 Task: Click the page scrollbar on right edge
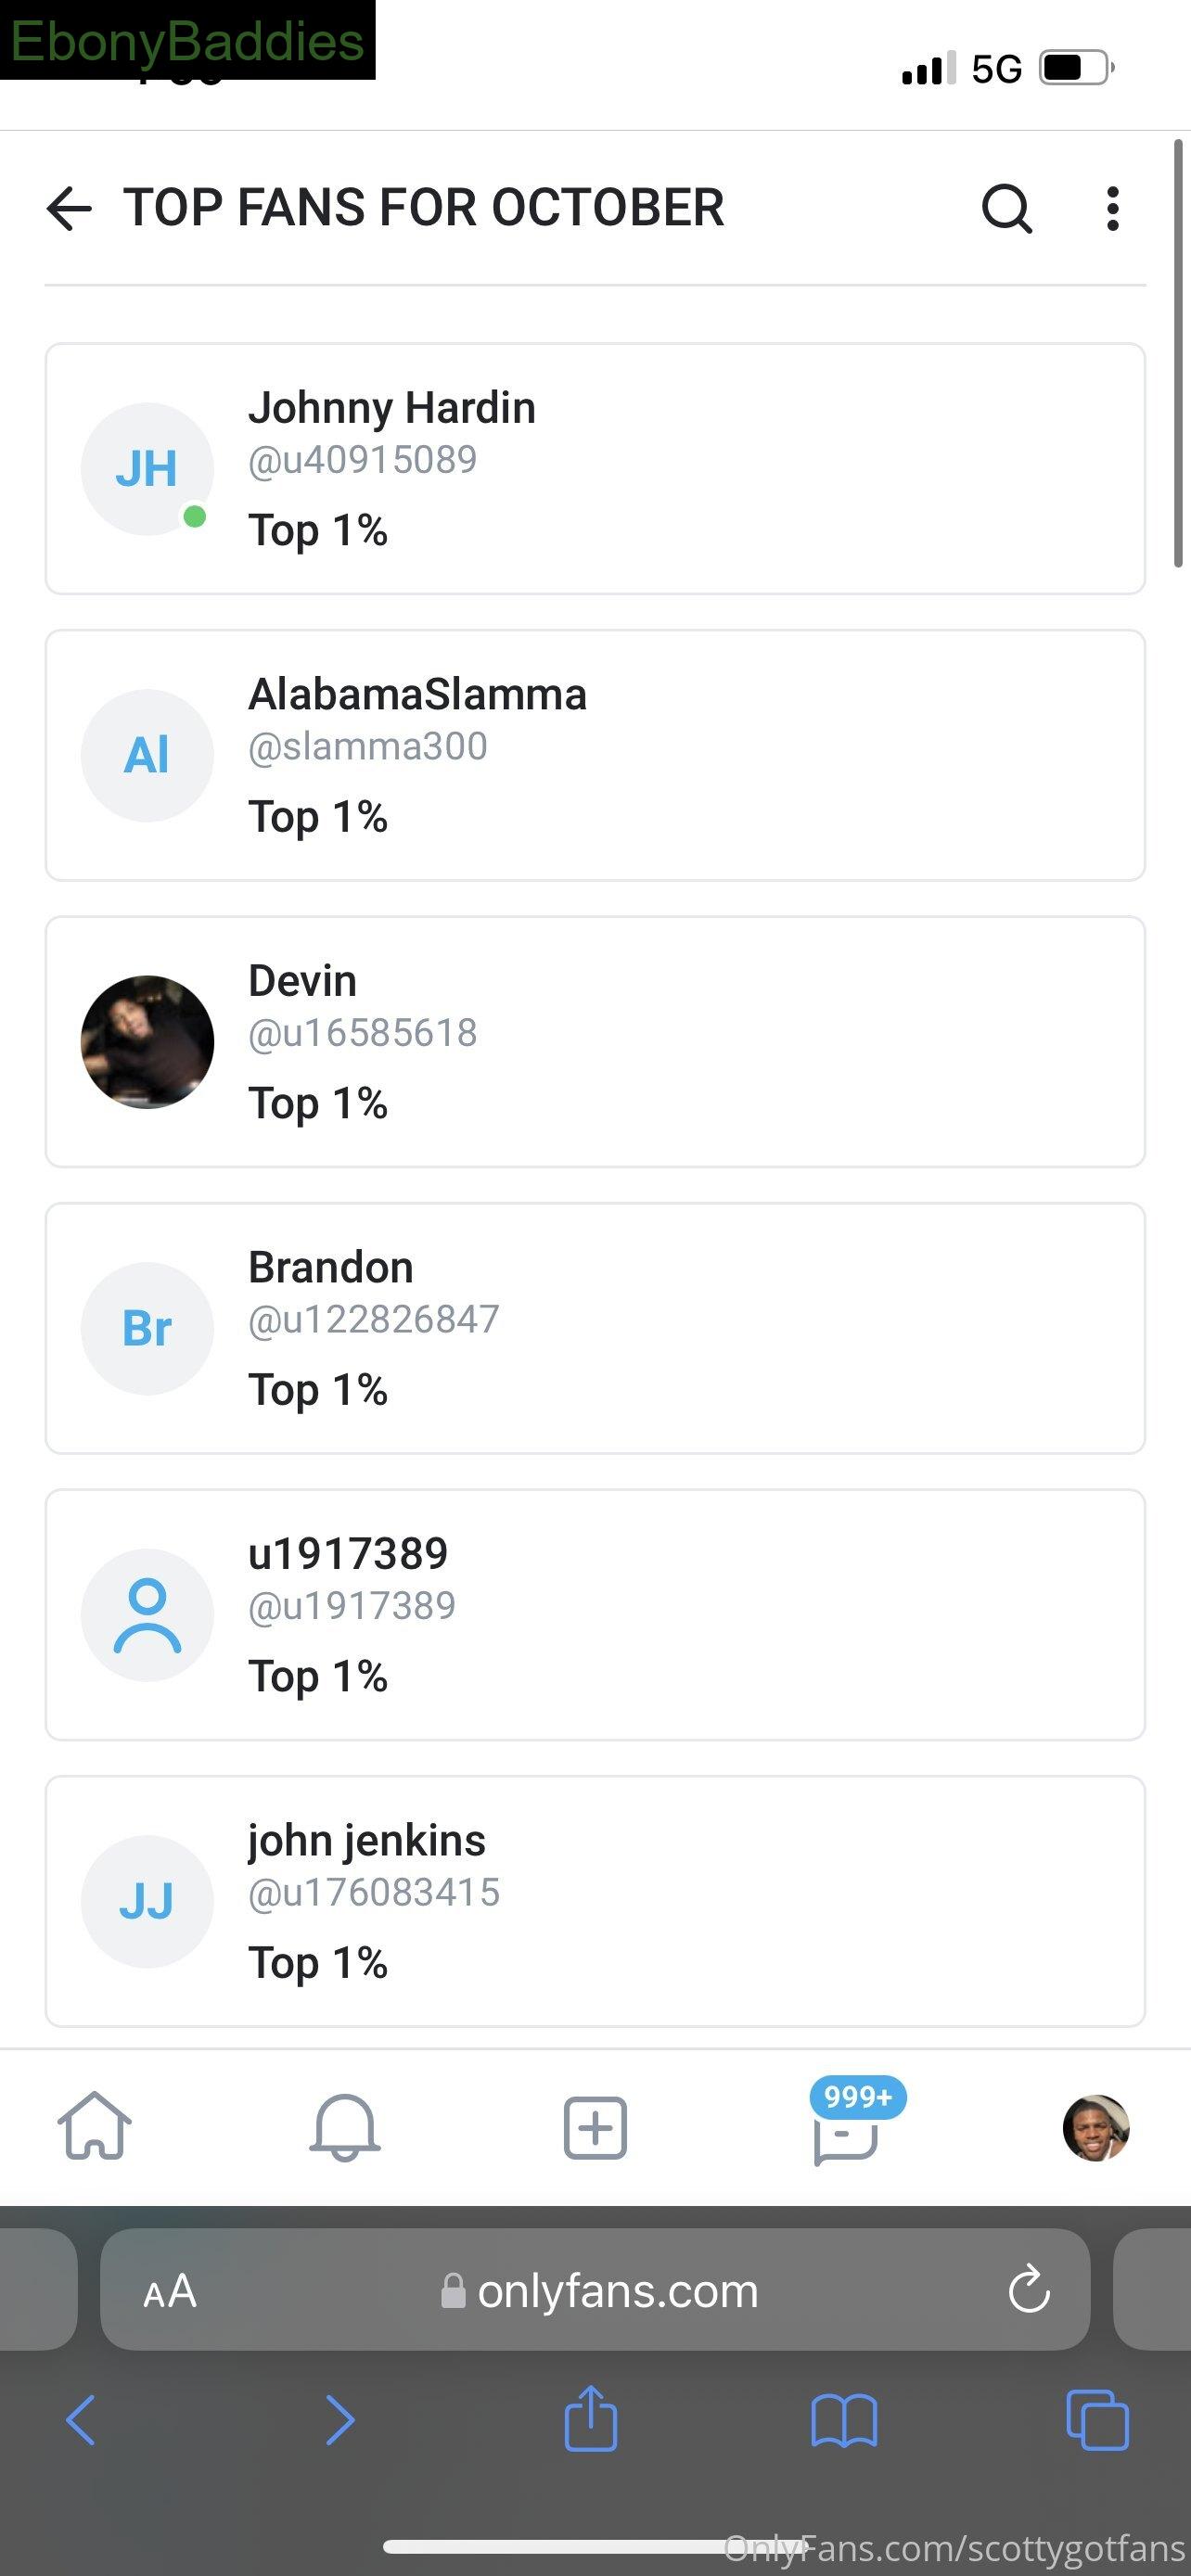tap(1178, 354)
